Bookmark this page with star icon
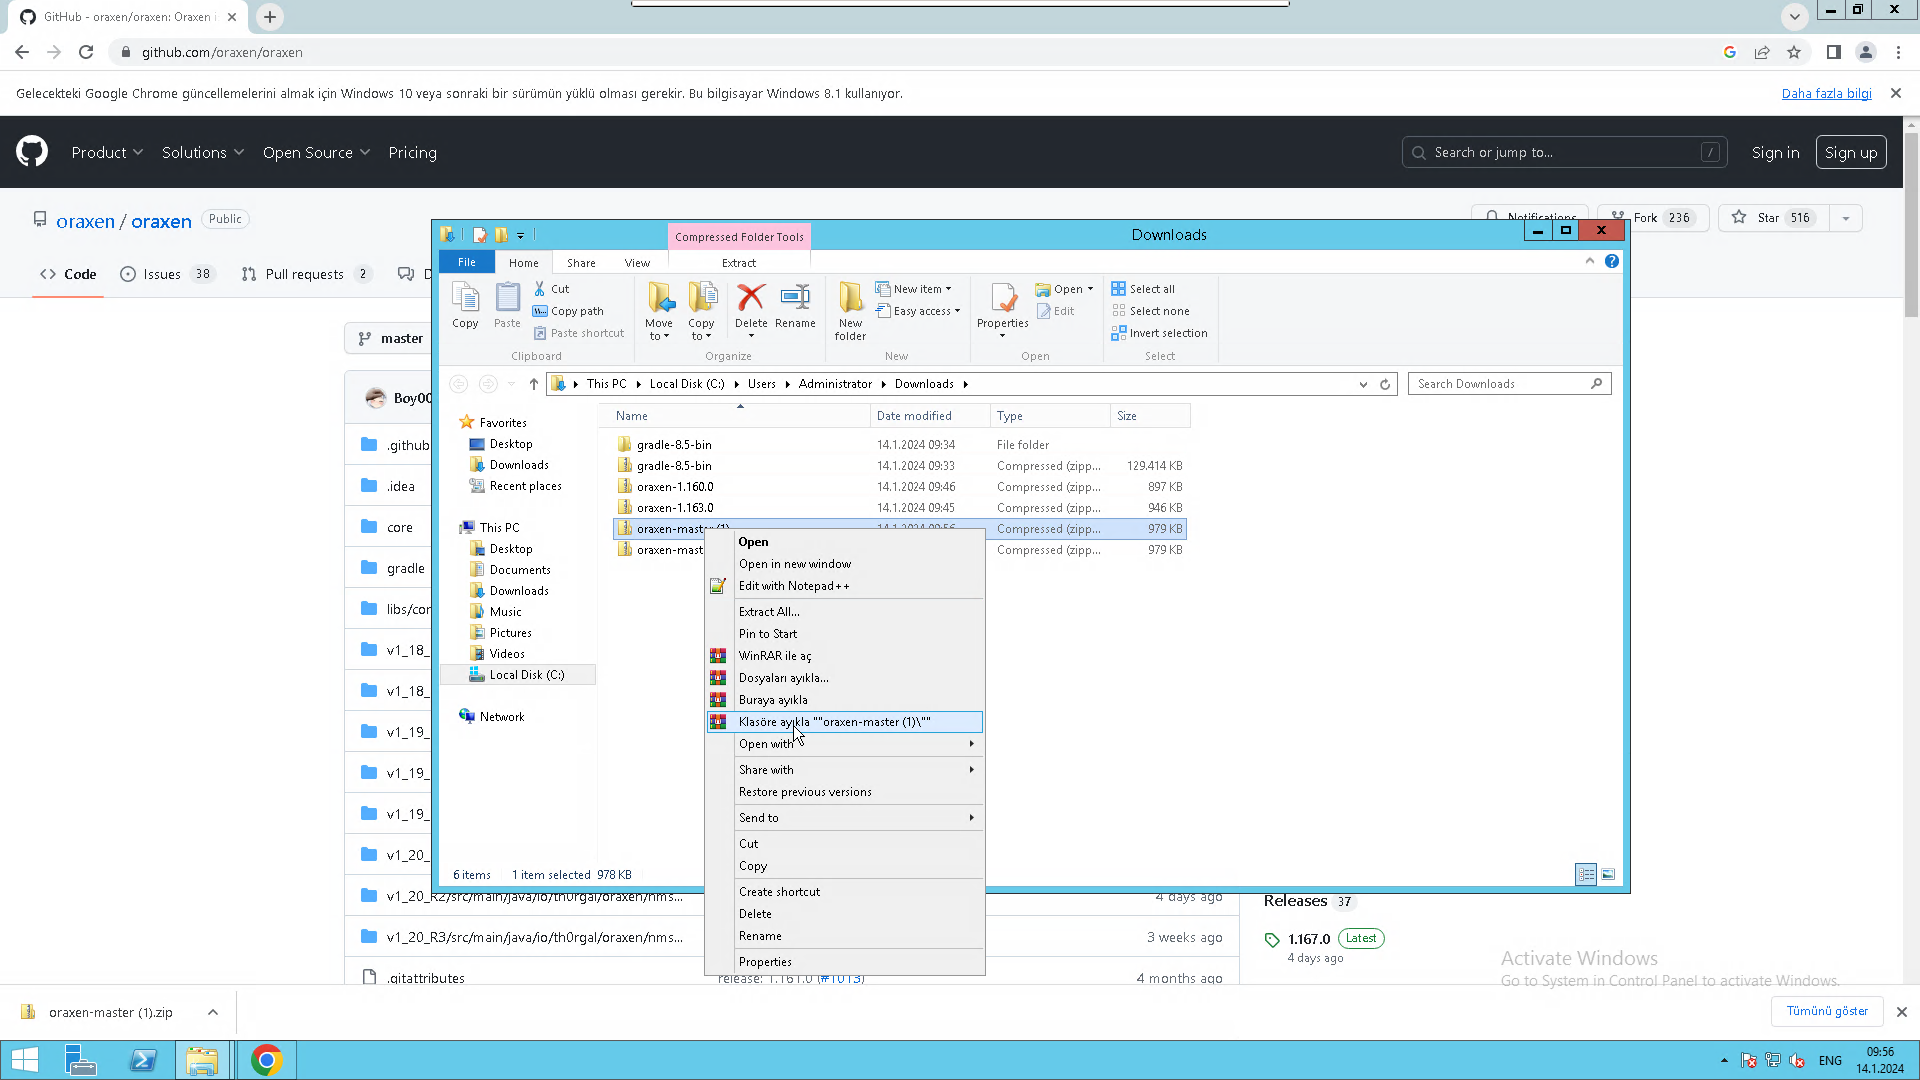 [1794, 52]
